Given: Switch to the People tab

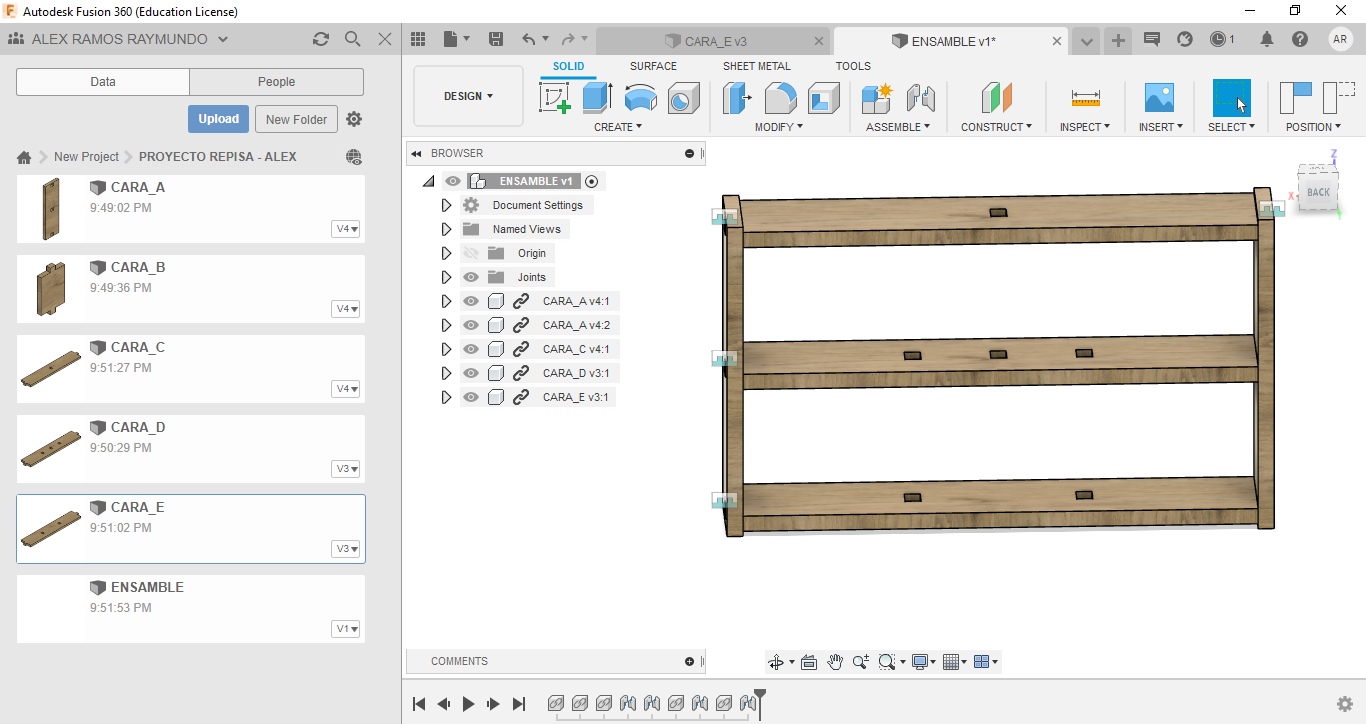Looking at the screenshot, I should [276, 82].
